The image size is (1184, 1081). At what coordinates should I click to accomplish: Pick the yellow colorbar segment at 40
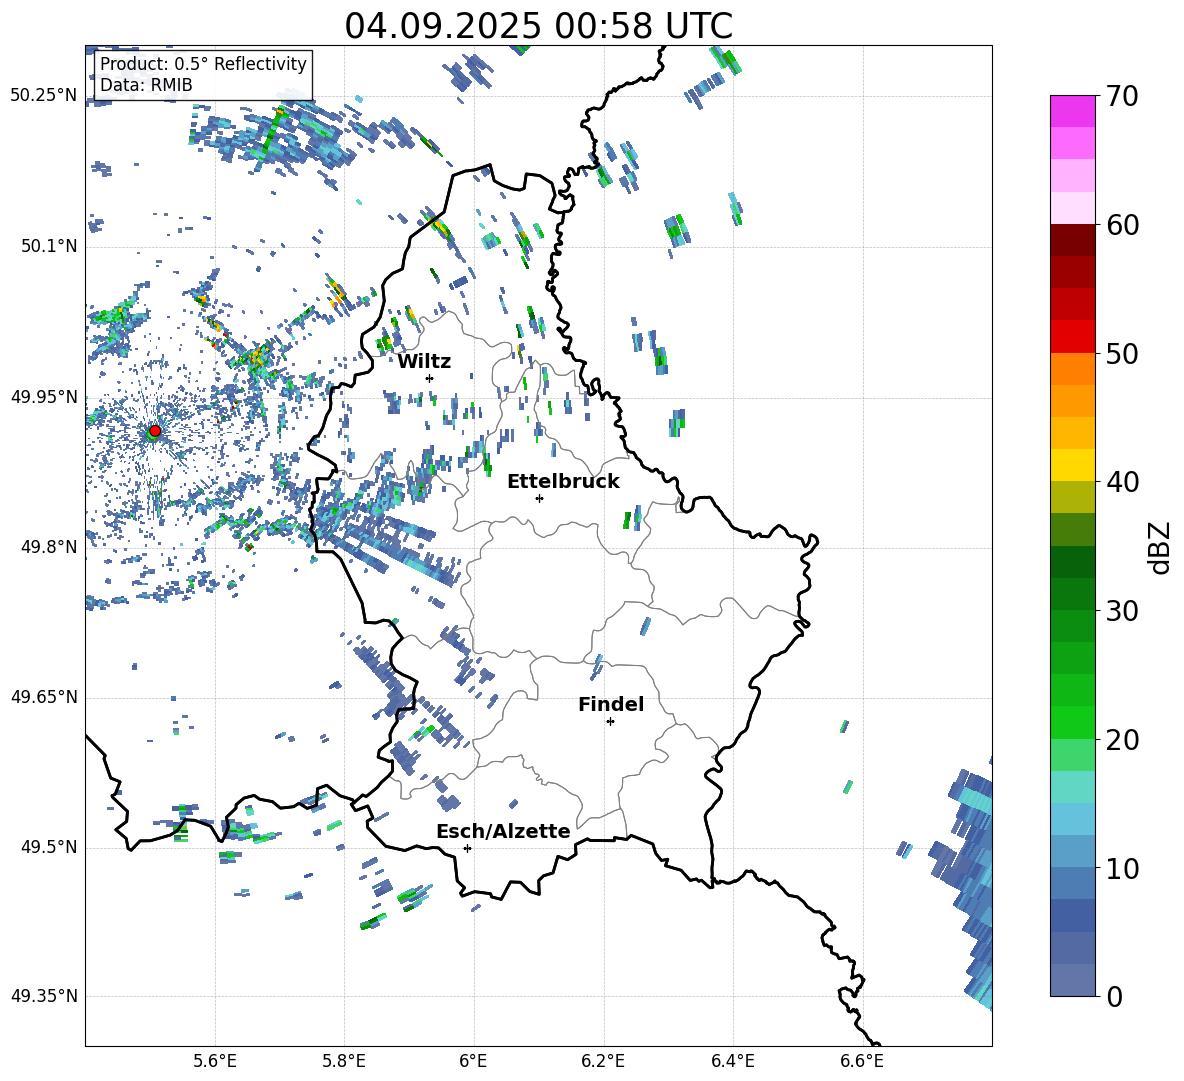click(x=1072, y=465)
